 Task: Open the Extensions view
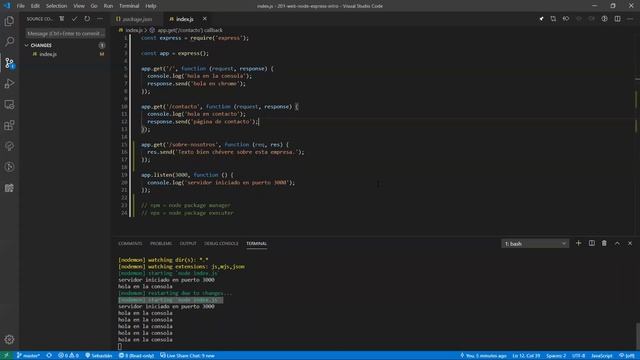tap(9, 125)
